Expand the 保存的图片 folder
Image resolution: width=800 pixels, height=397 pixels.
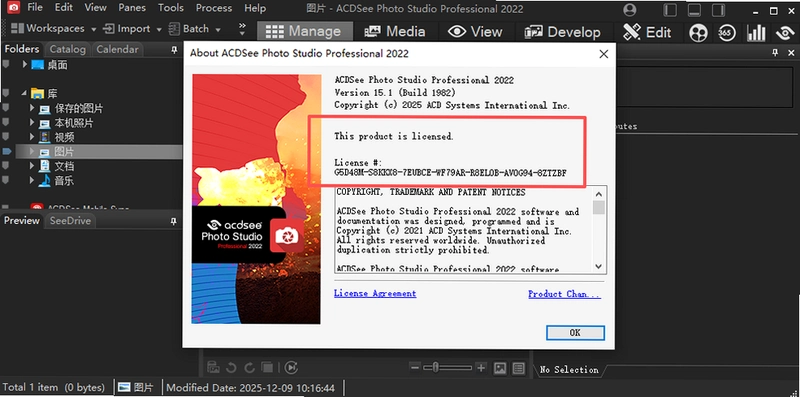click(32, 108)
